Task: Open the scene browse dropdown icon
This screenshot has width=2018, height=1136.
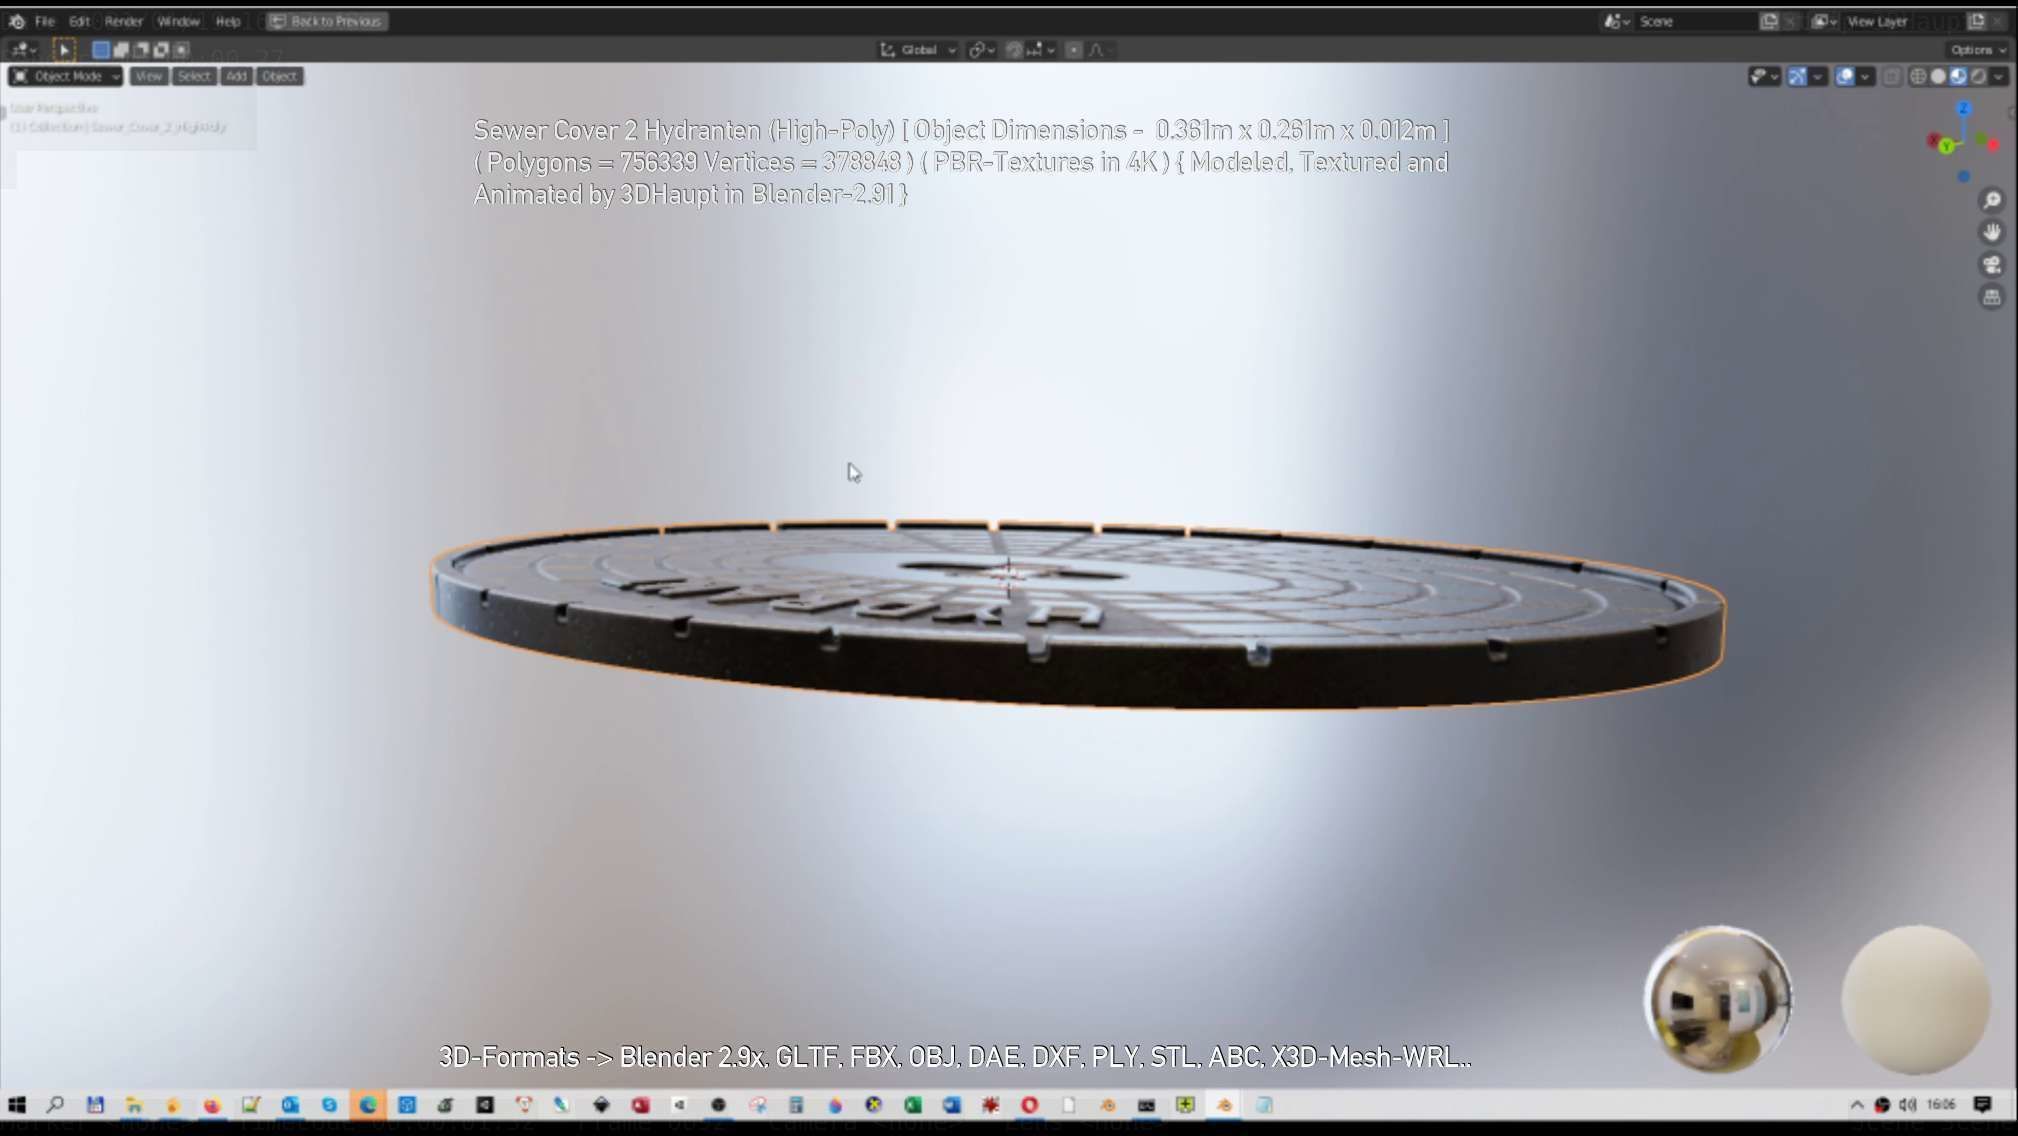Action: tap(1617, 21)
